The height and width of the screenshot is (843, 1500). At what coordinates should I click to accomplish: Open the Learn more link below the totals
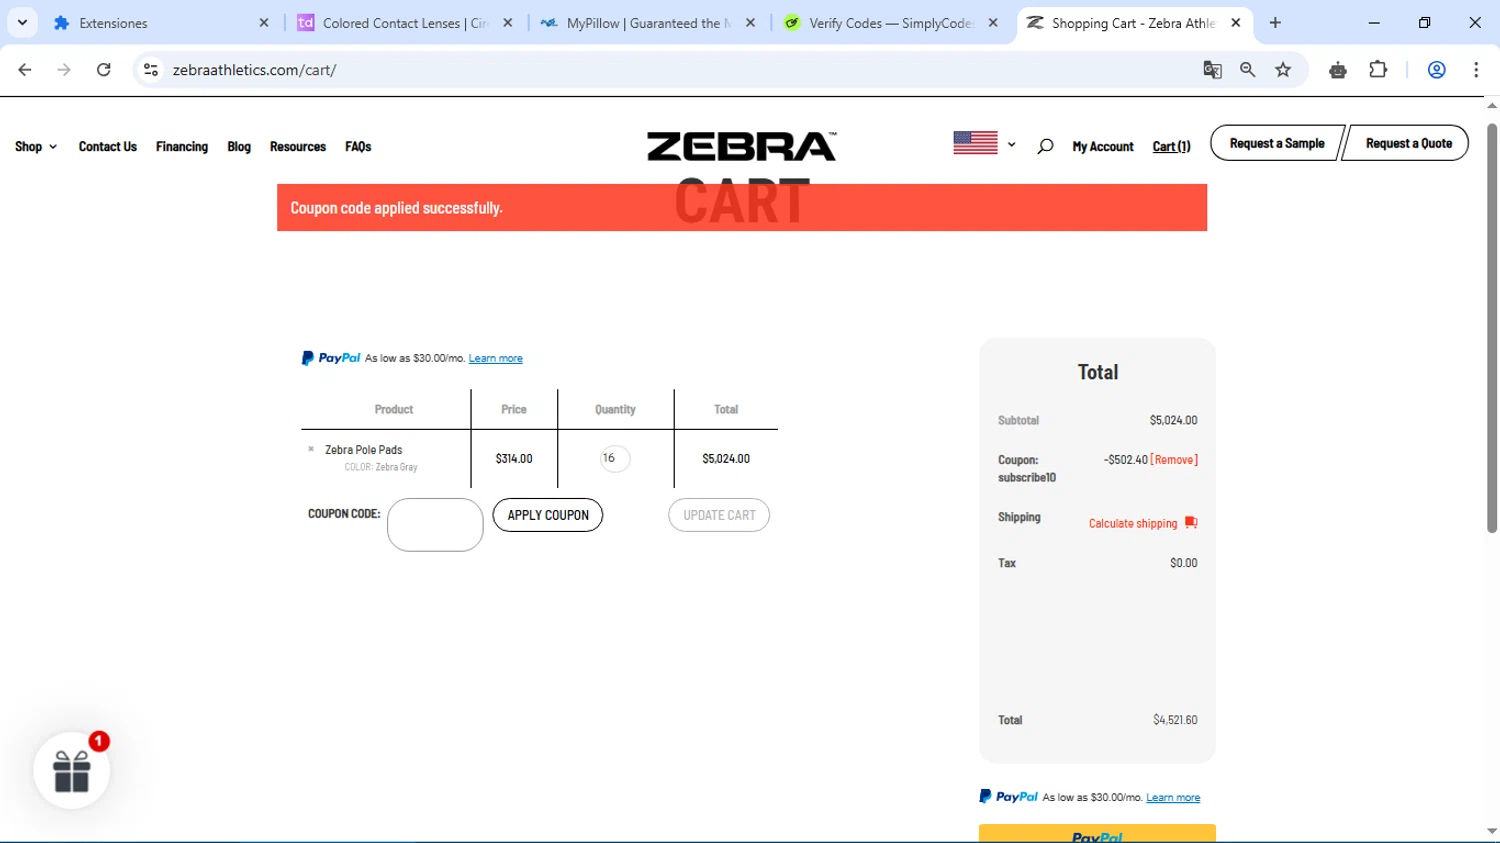click(x=1173, y=797)
